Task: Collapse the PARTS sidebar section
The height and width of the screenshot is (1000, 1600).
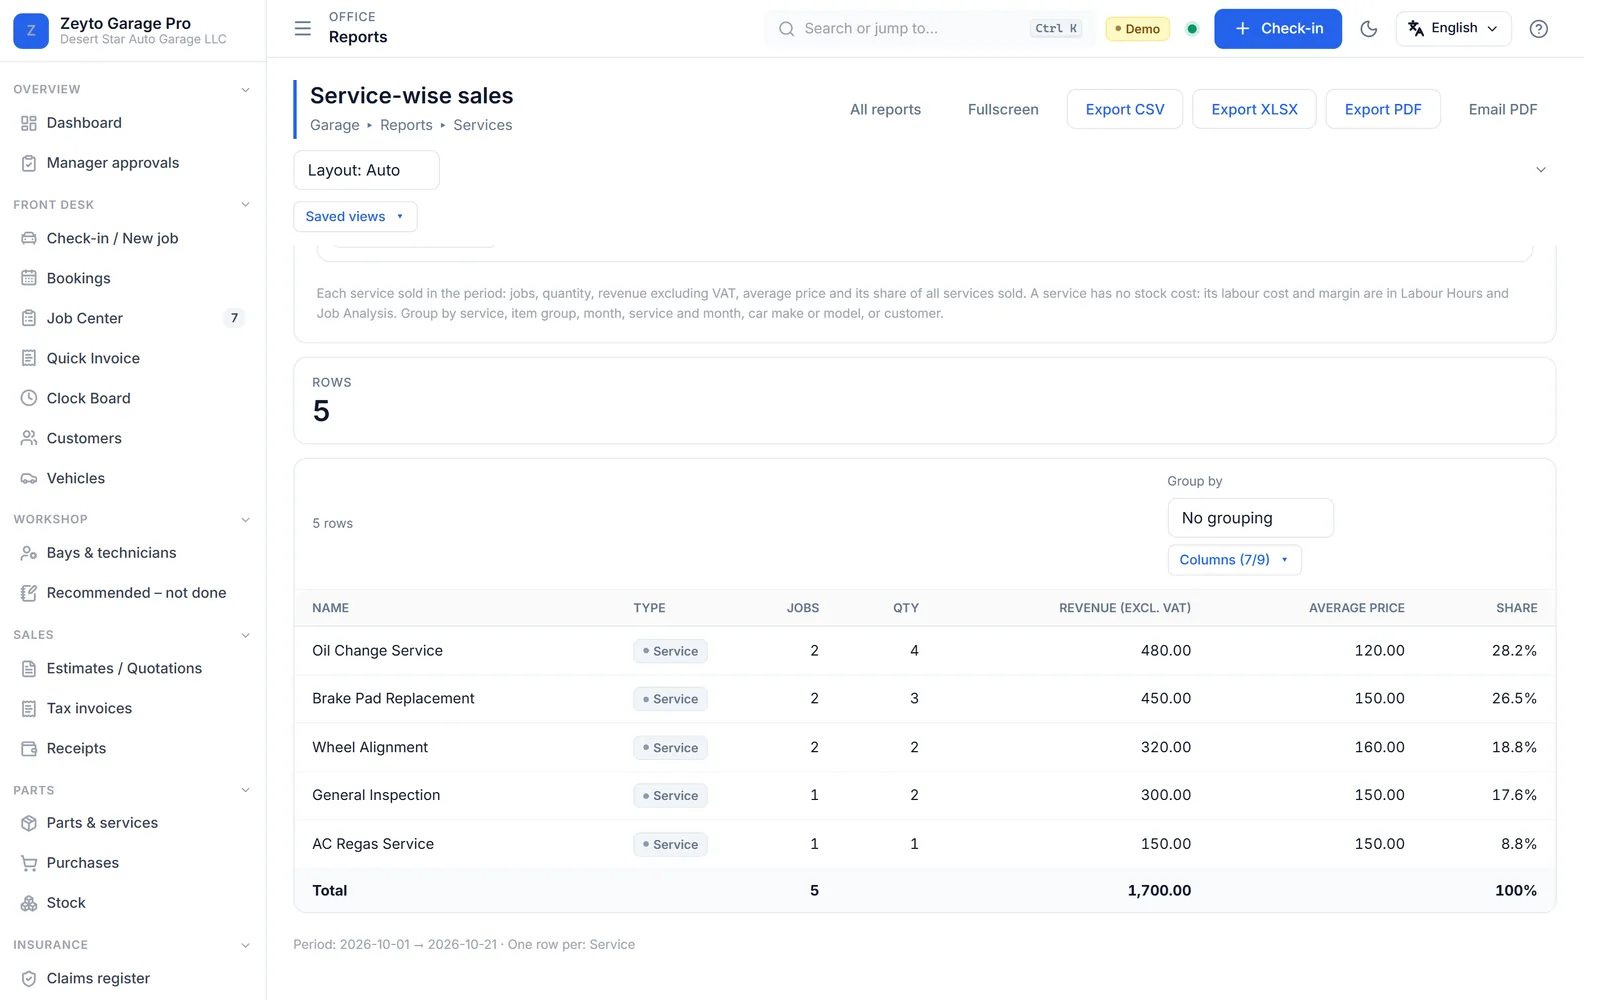Action: [246, 790]
